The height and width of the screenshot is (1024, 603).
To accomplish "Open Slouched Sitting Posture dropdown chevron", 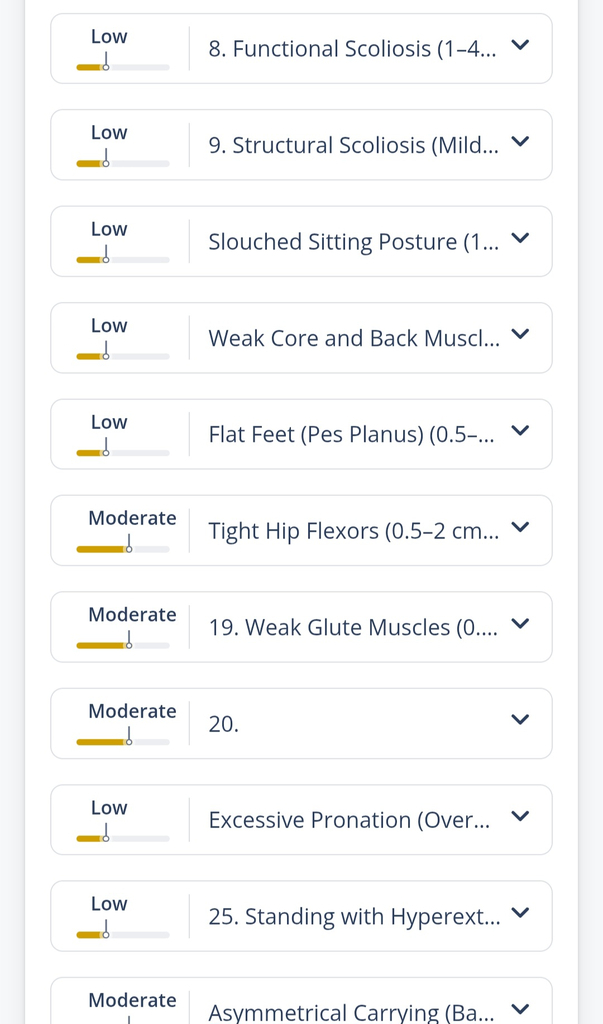I will (519, 239).
